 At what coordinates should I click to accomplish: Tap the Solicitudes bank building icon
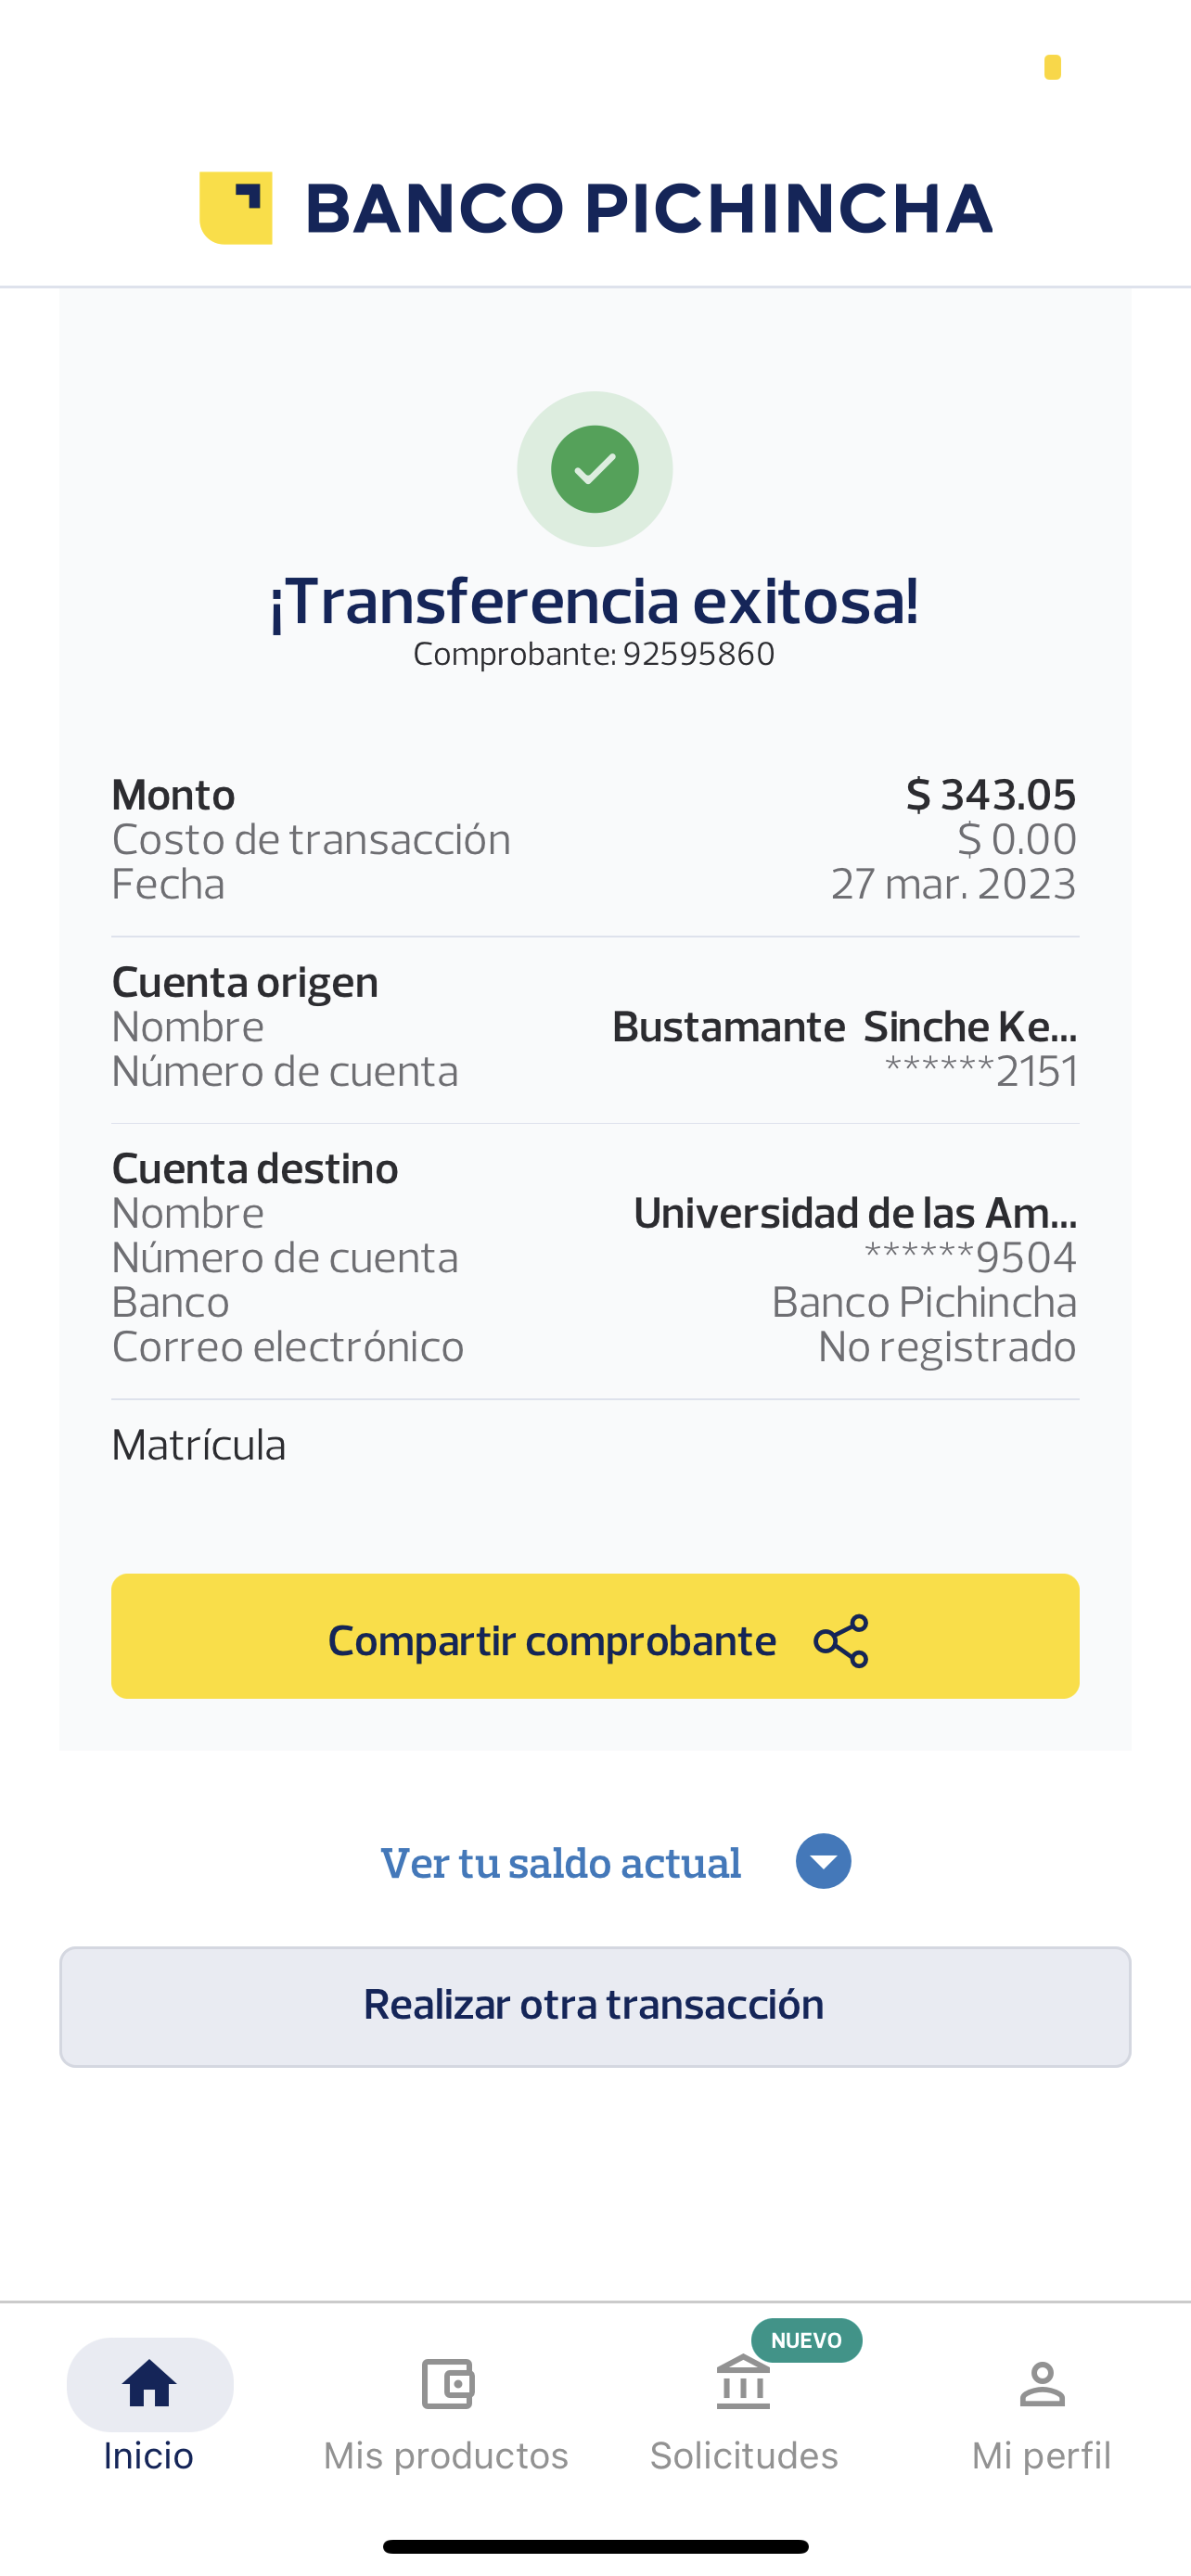[743, 2384]
